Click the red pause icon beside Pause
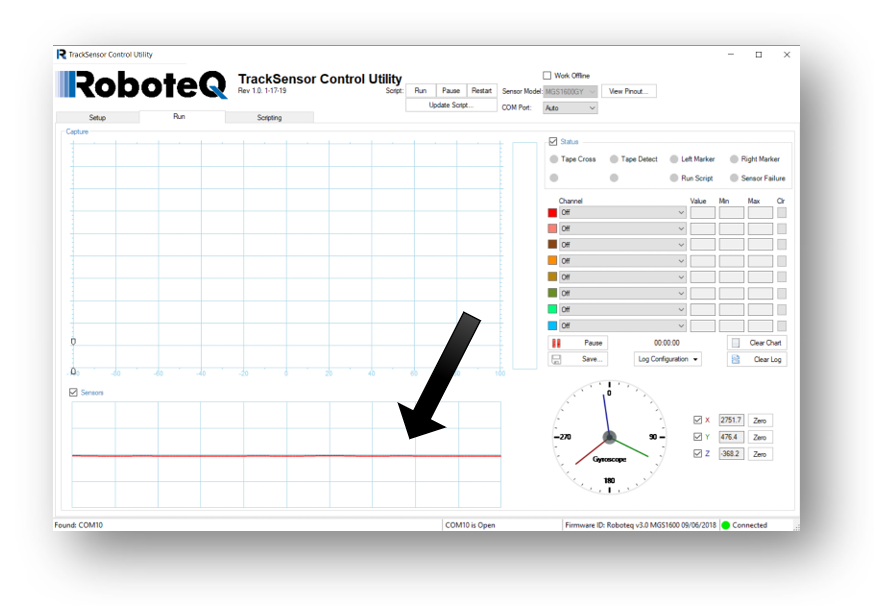Screen dimensions: 874x606 coord(556,343)
